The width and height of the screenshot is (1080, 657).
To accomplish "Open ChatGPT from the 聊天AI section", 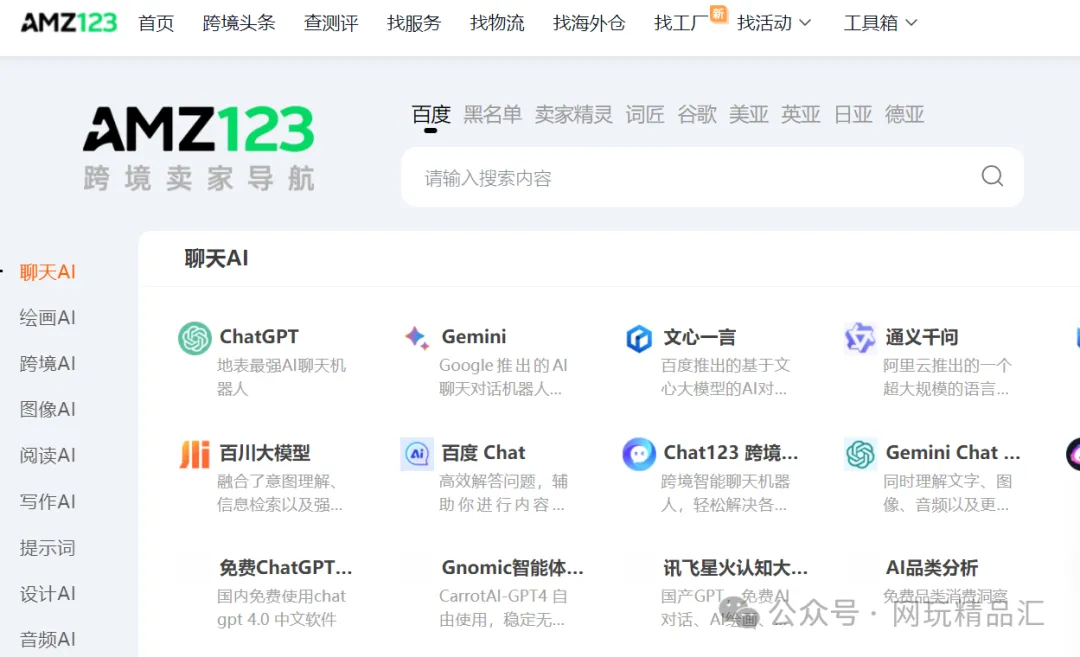I will 194,337.
